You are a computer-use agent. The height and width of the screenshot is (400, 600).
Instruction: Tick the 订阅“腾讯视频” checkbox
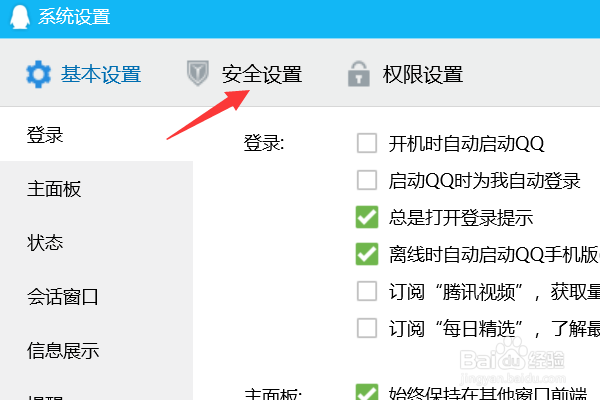(x=367, y=291)
